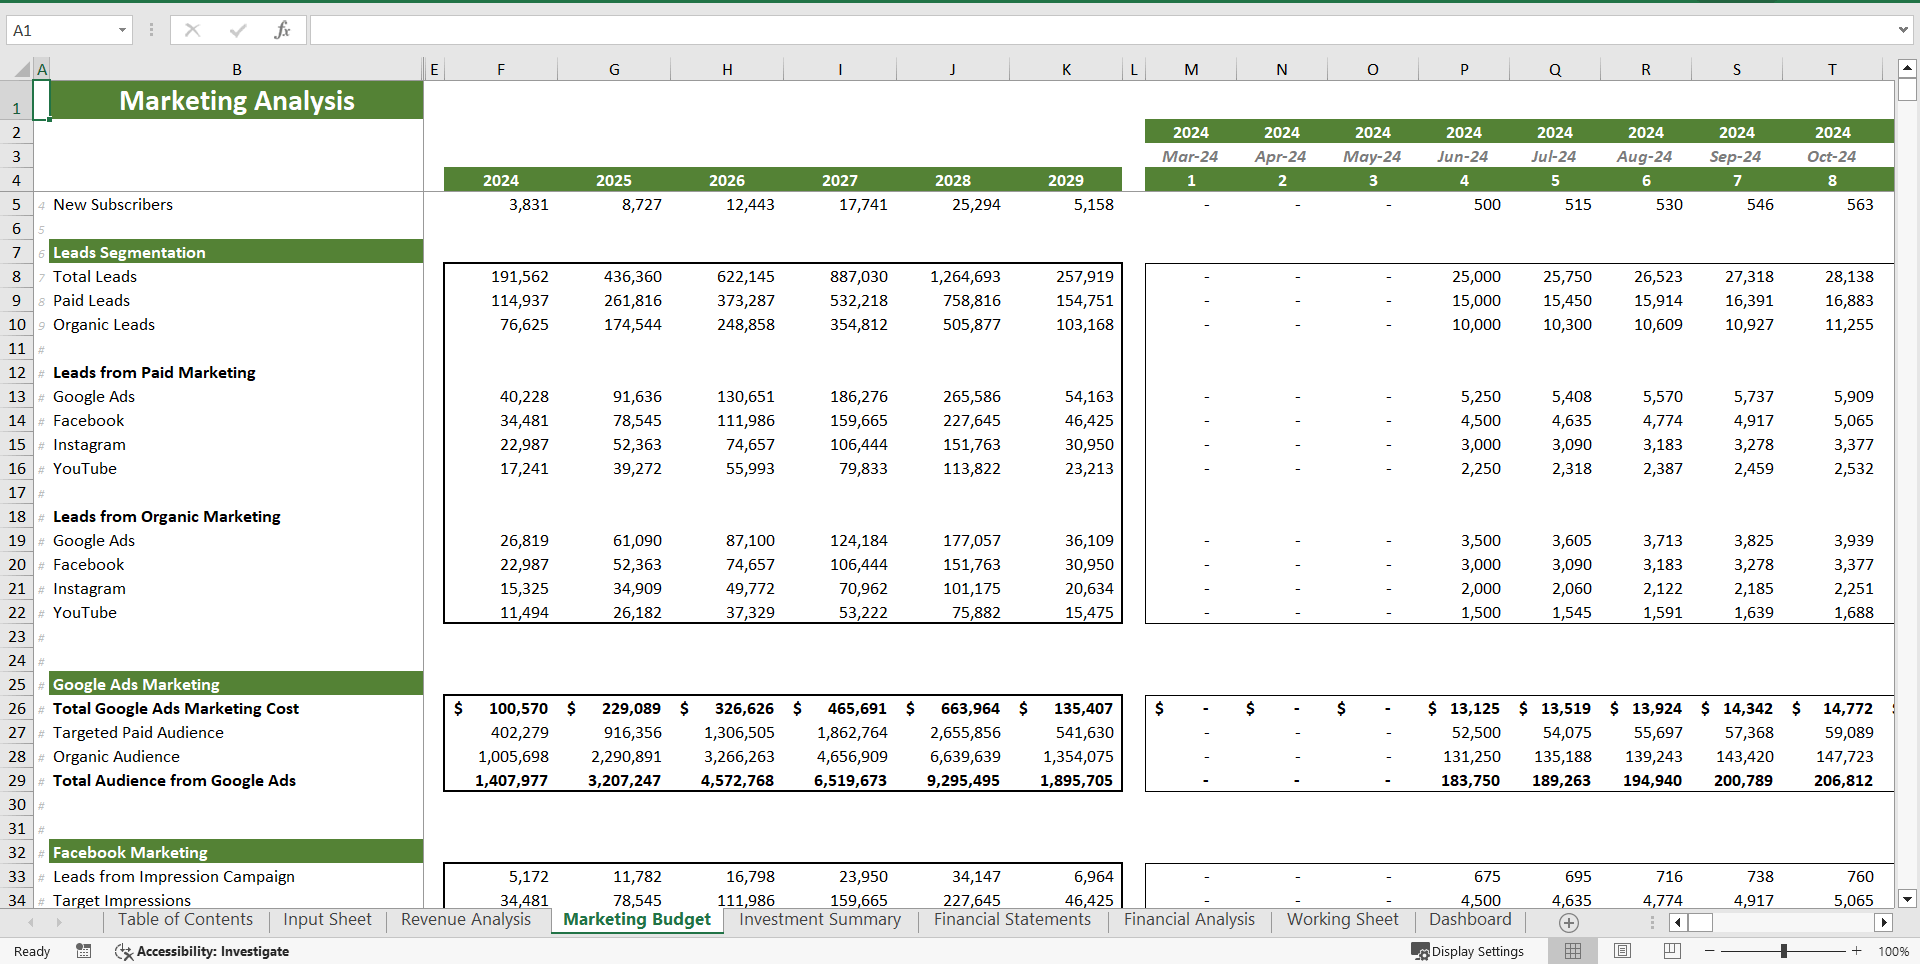Viewport: 1920px width, 966px height.
Task: Click inside the formula bar input
Action: (1100, 30)
